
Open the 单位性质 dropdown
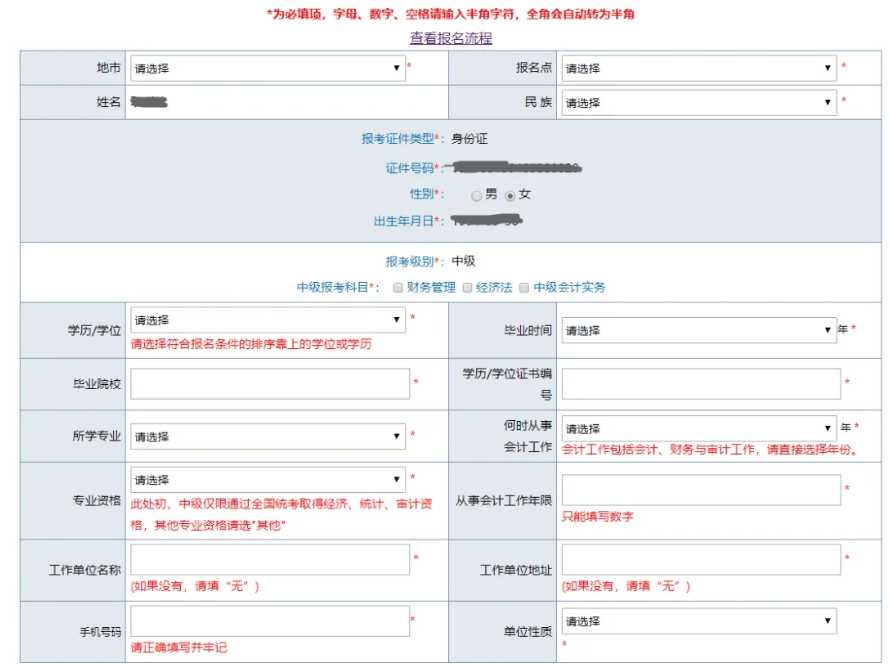pos(699,621)
